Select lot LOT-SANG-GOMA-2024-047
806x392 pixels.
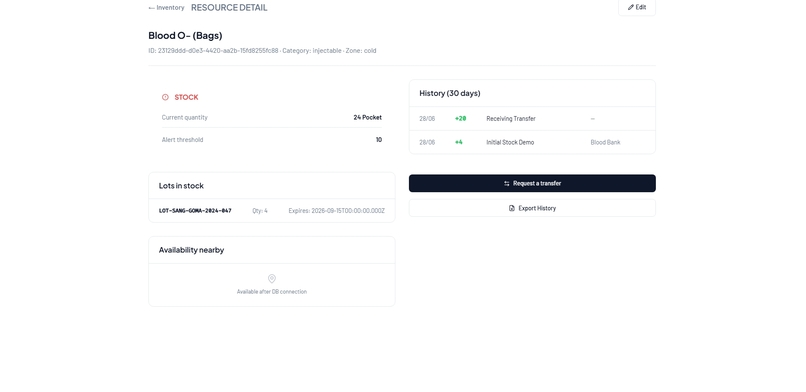pos(195,211)
